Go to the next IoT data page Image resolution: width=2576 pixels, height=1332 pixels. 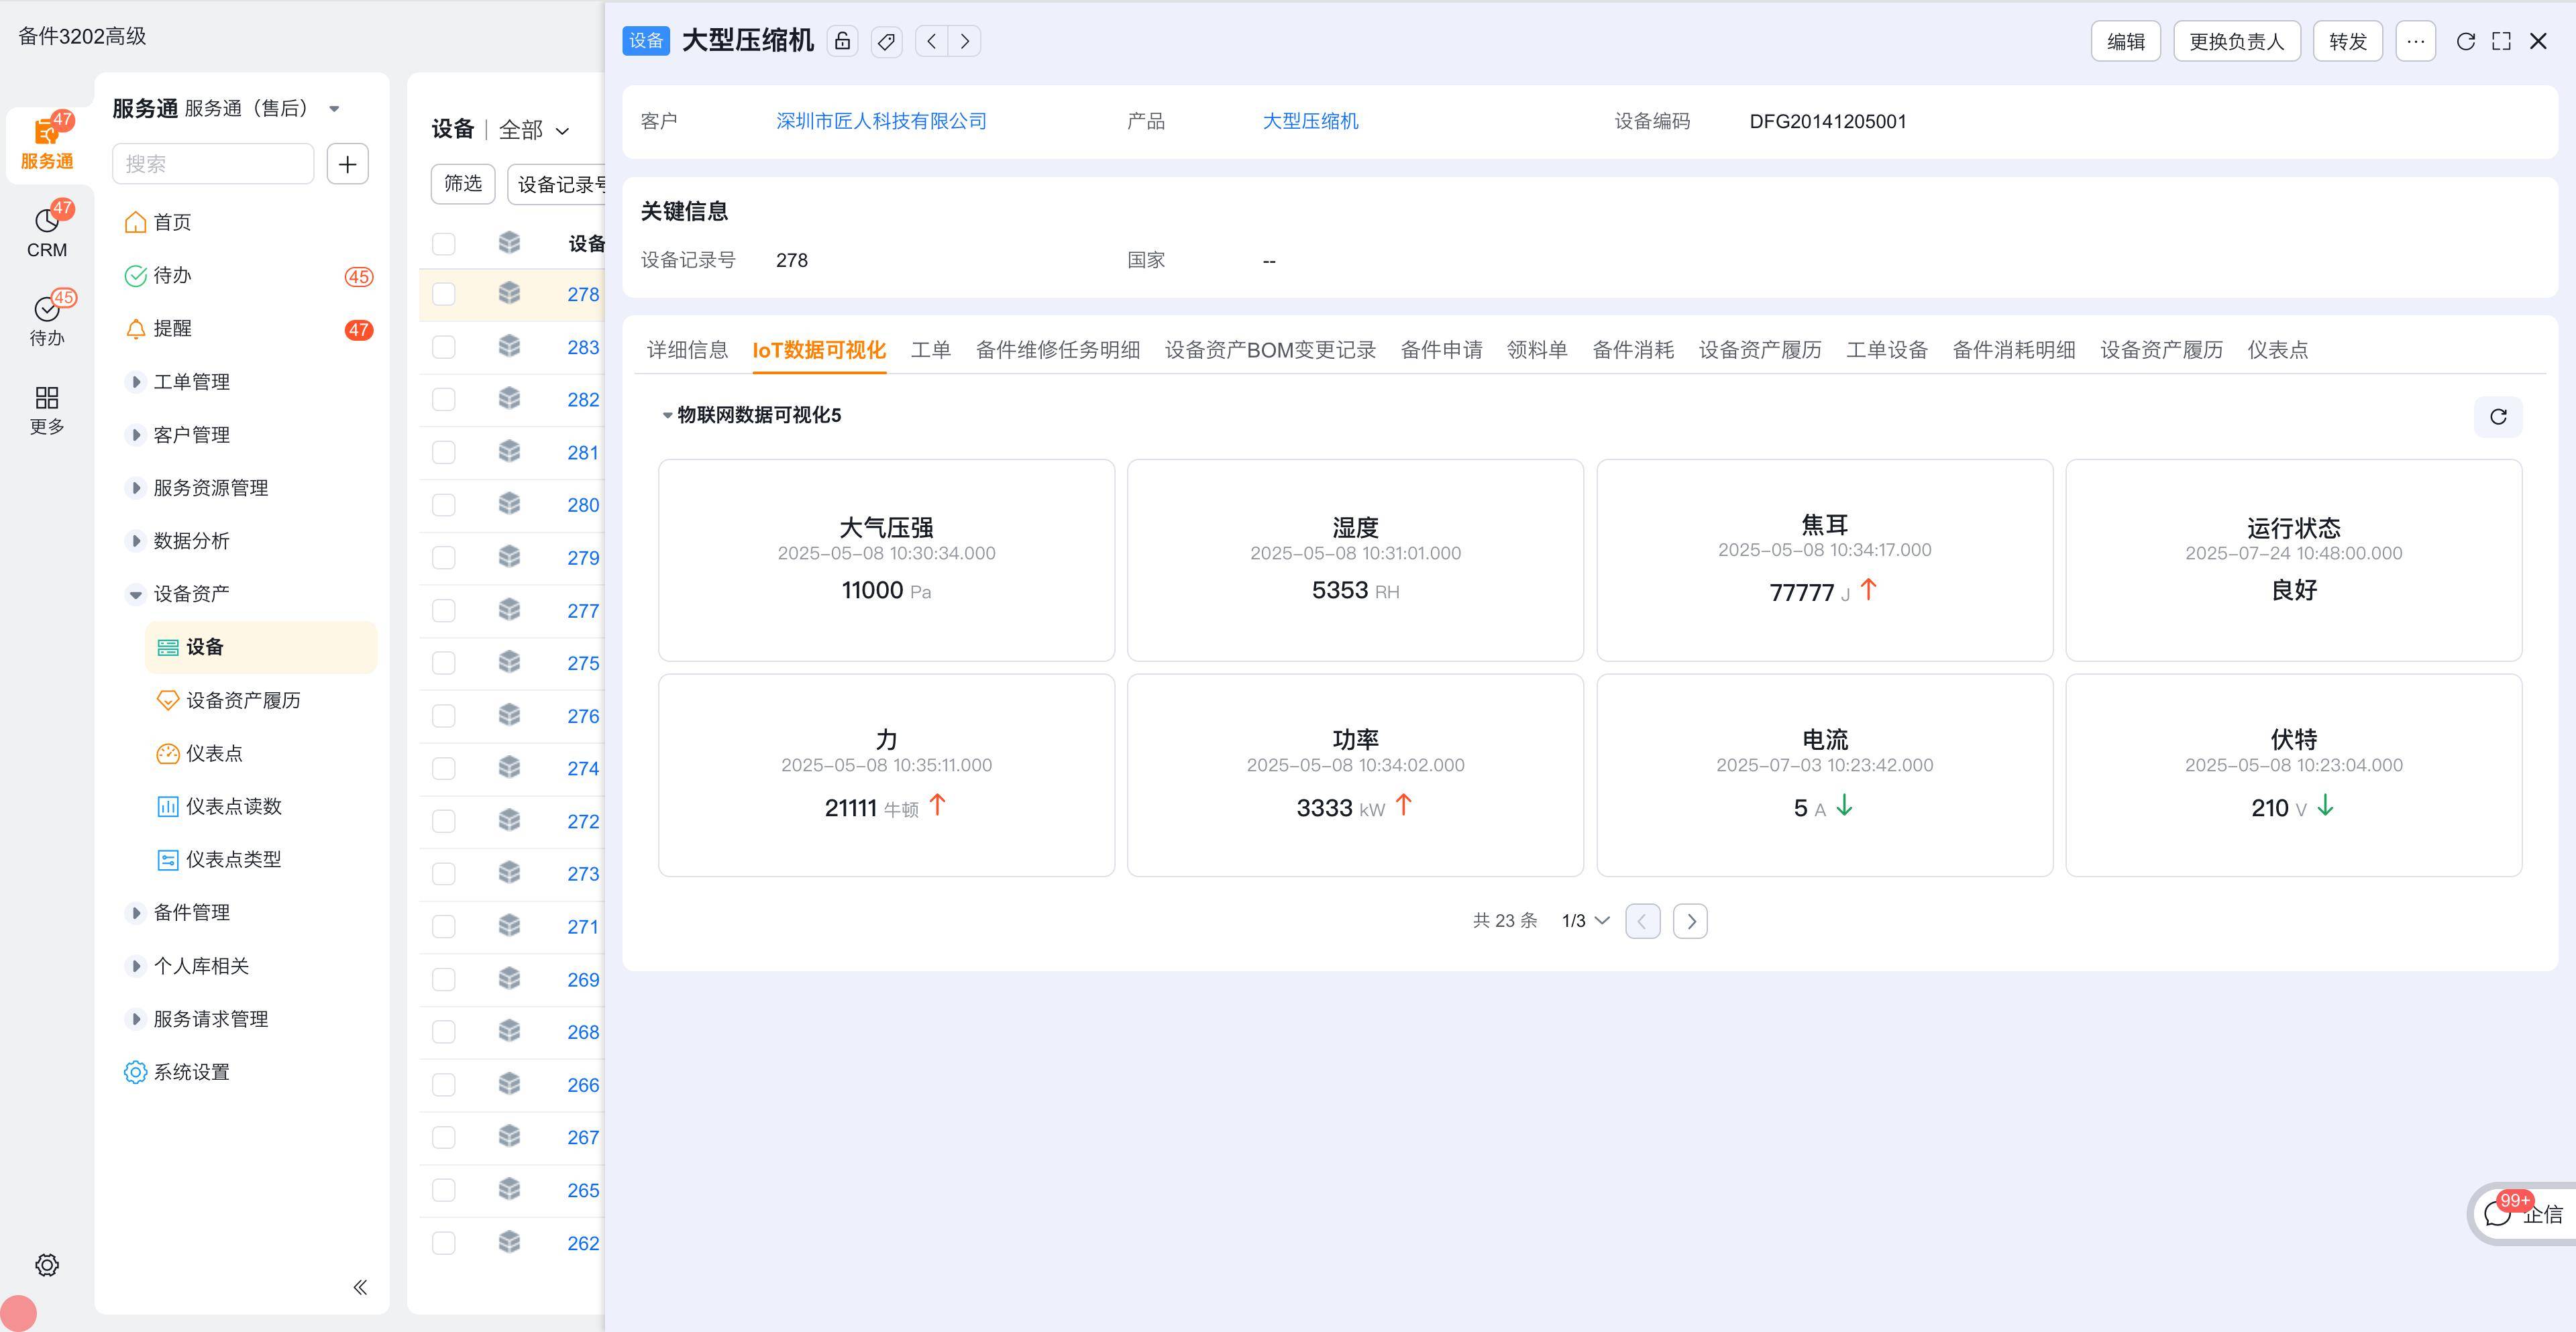pyautogui.click(x=1690, y=920)
